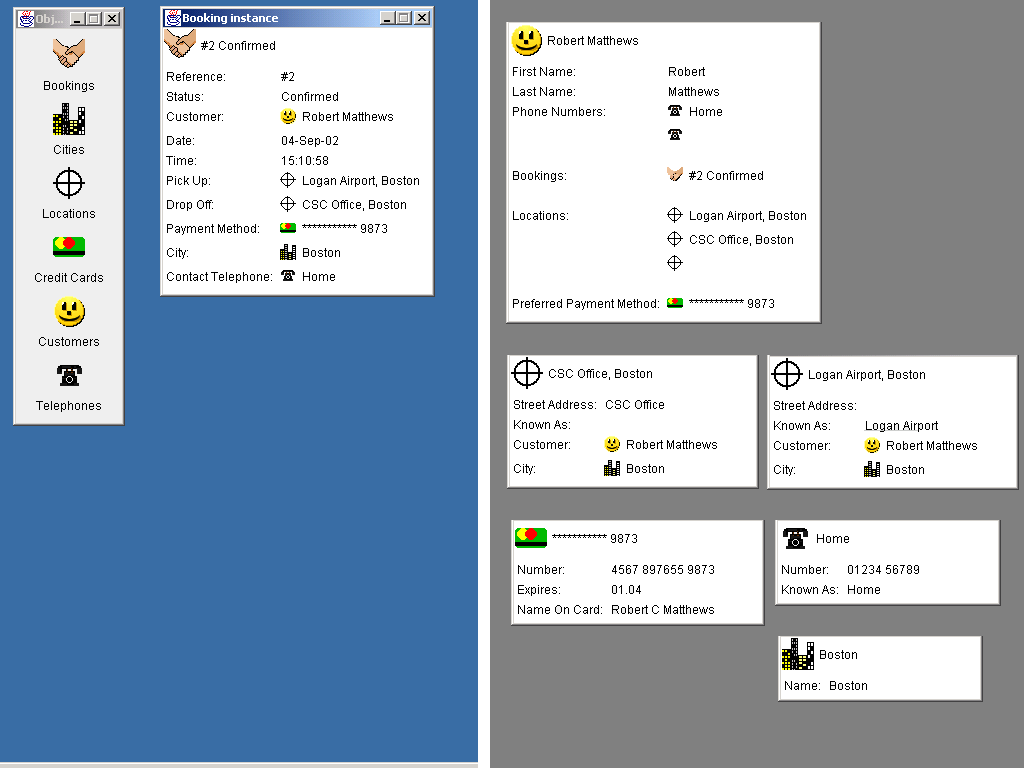Open the Cities icon in the palette

pos(69,120)
